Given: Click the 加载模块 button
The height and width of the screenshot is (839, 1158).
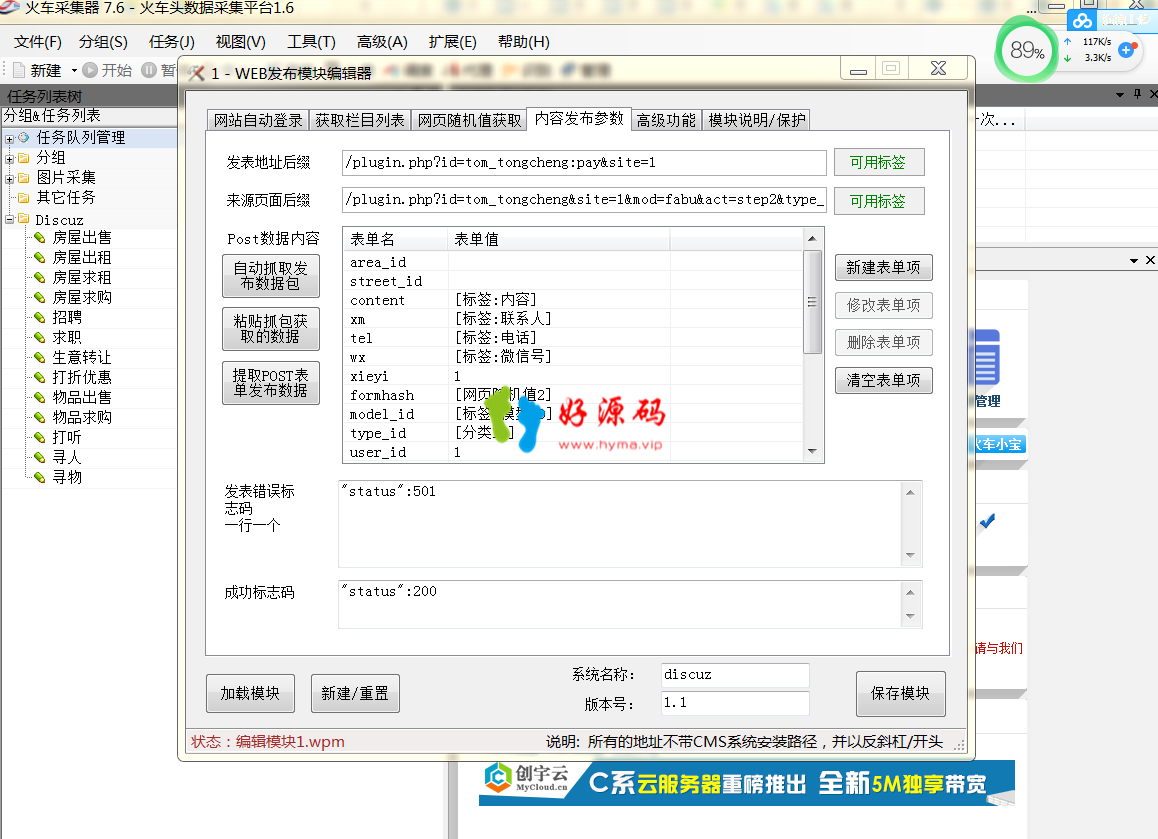Looking at the screenshot, I should tap(250, 694).
